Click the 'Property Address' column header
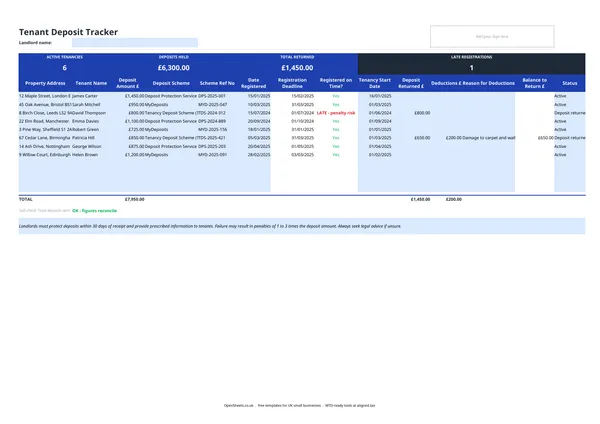 point(45,83)
